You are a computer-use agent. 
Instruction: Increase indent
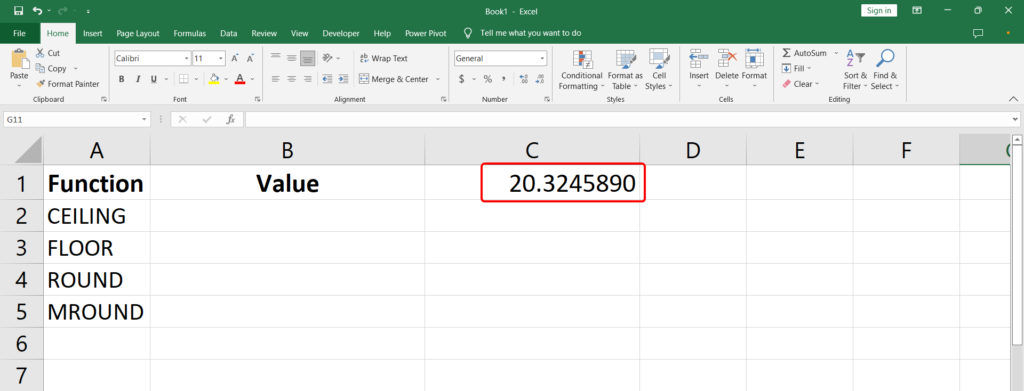coord(343,79)
